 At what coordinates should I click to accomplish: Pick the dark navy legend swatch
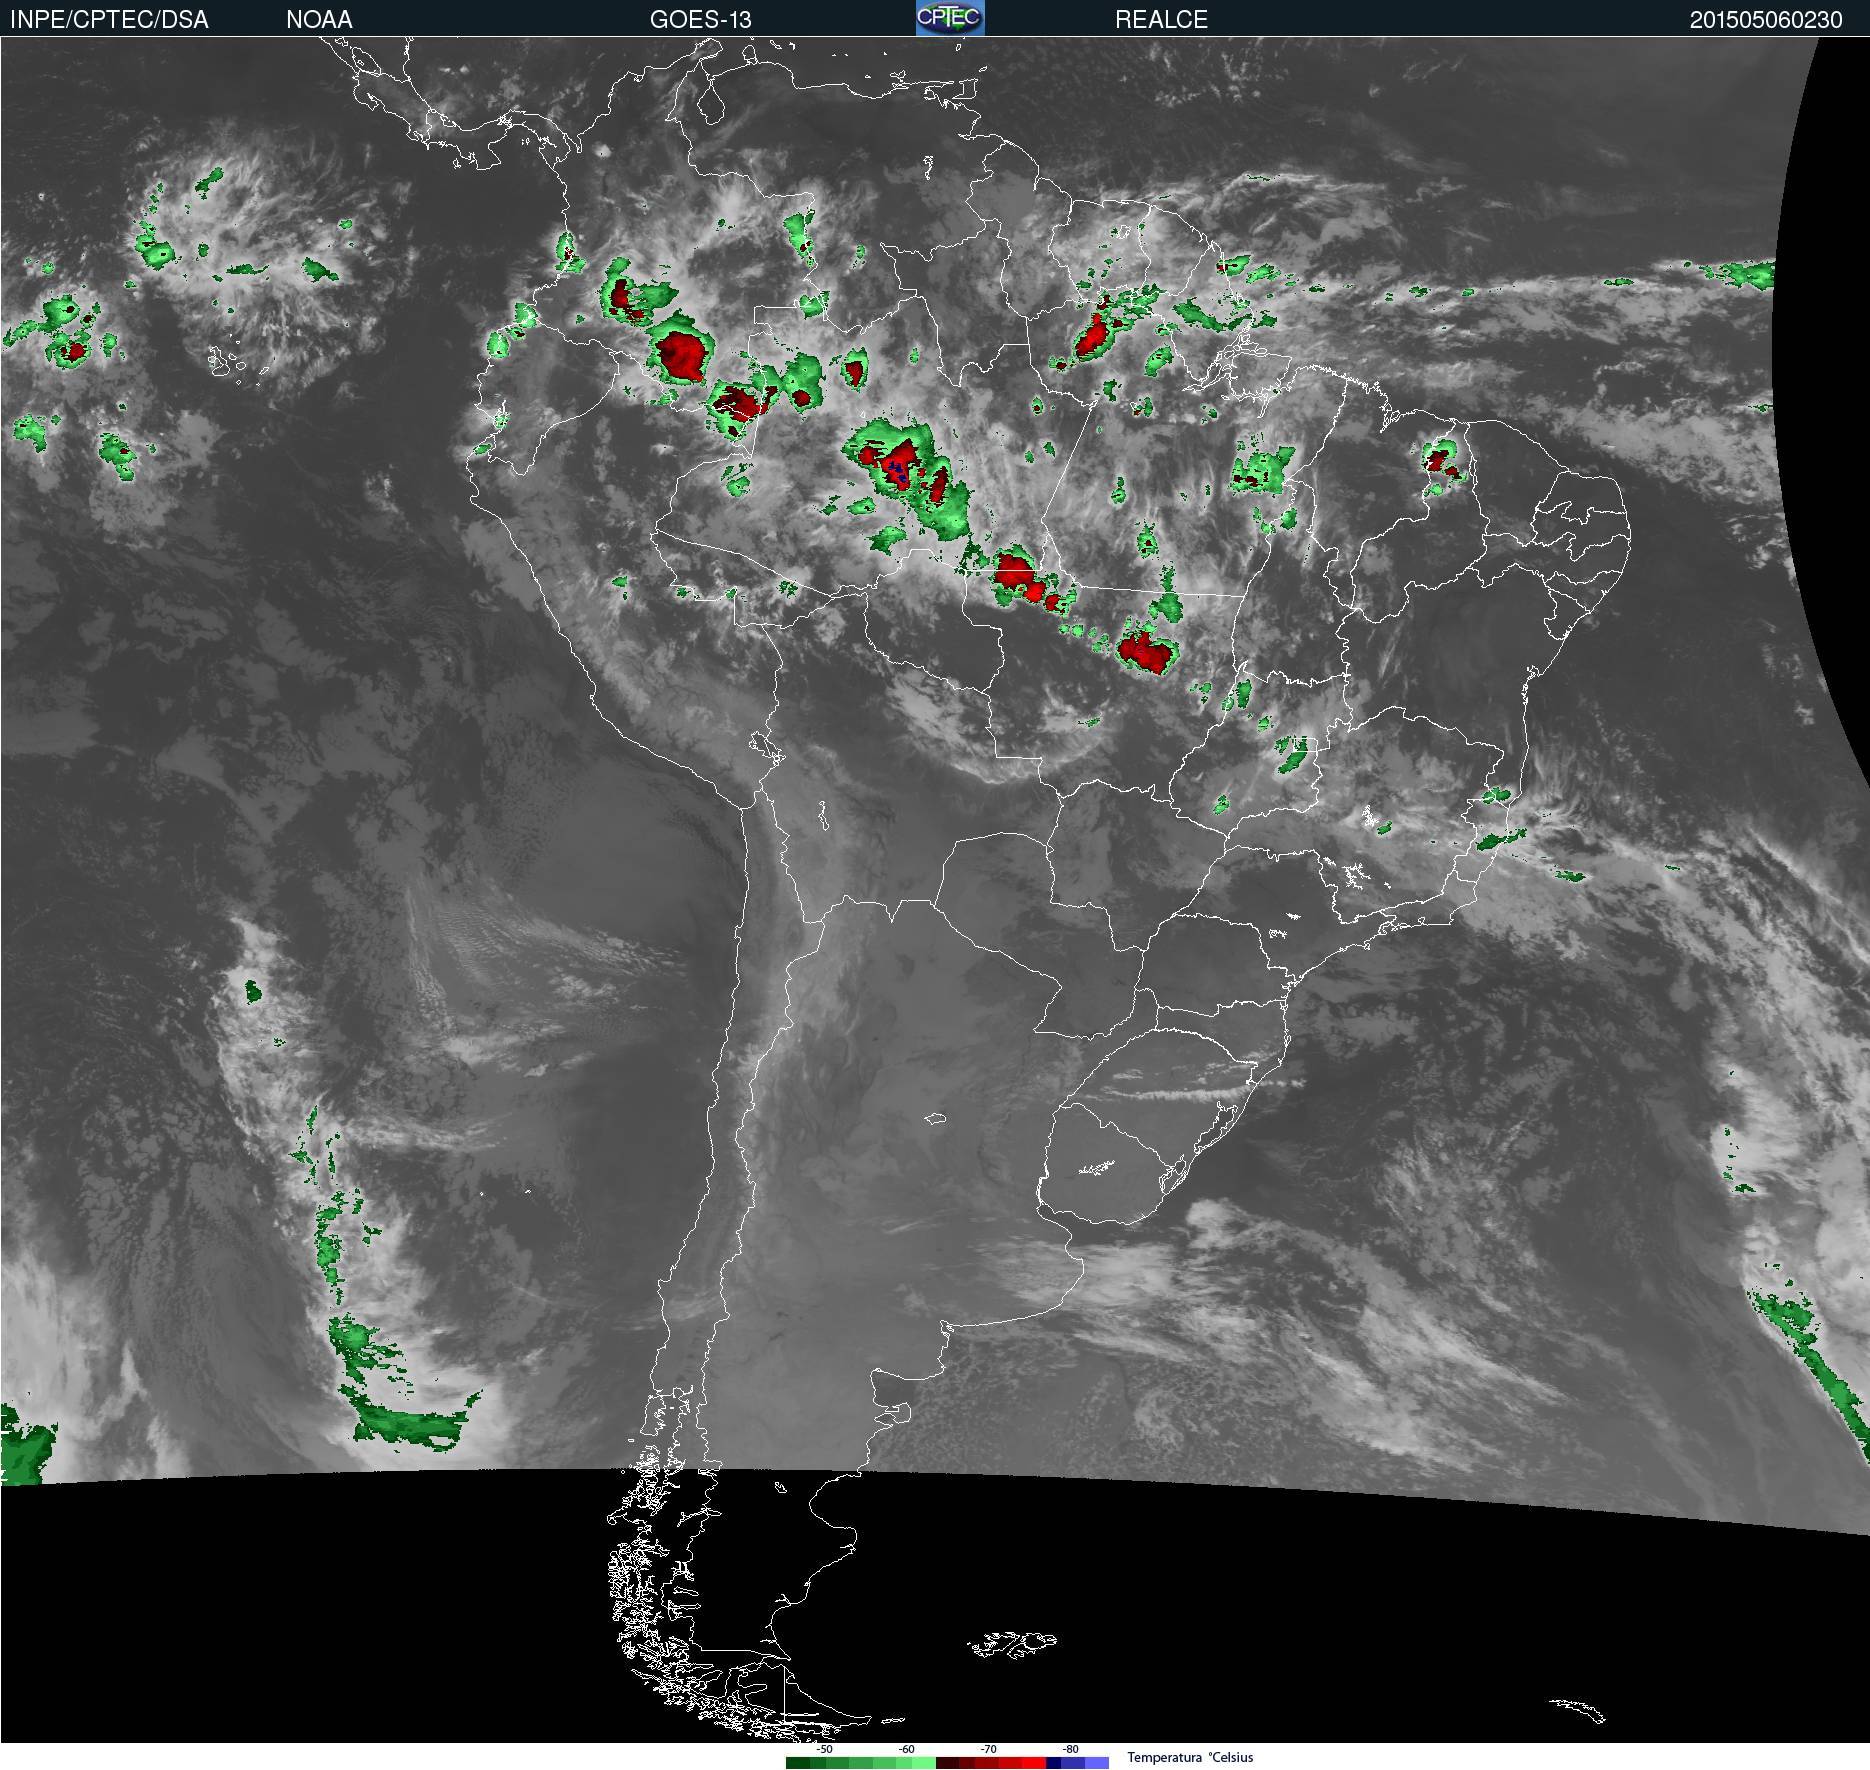coord(1053,1763)
